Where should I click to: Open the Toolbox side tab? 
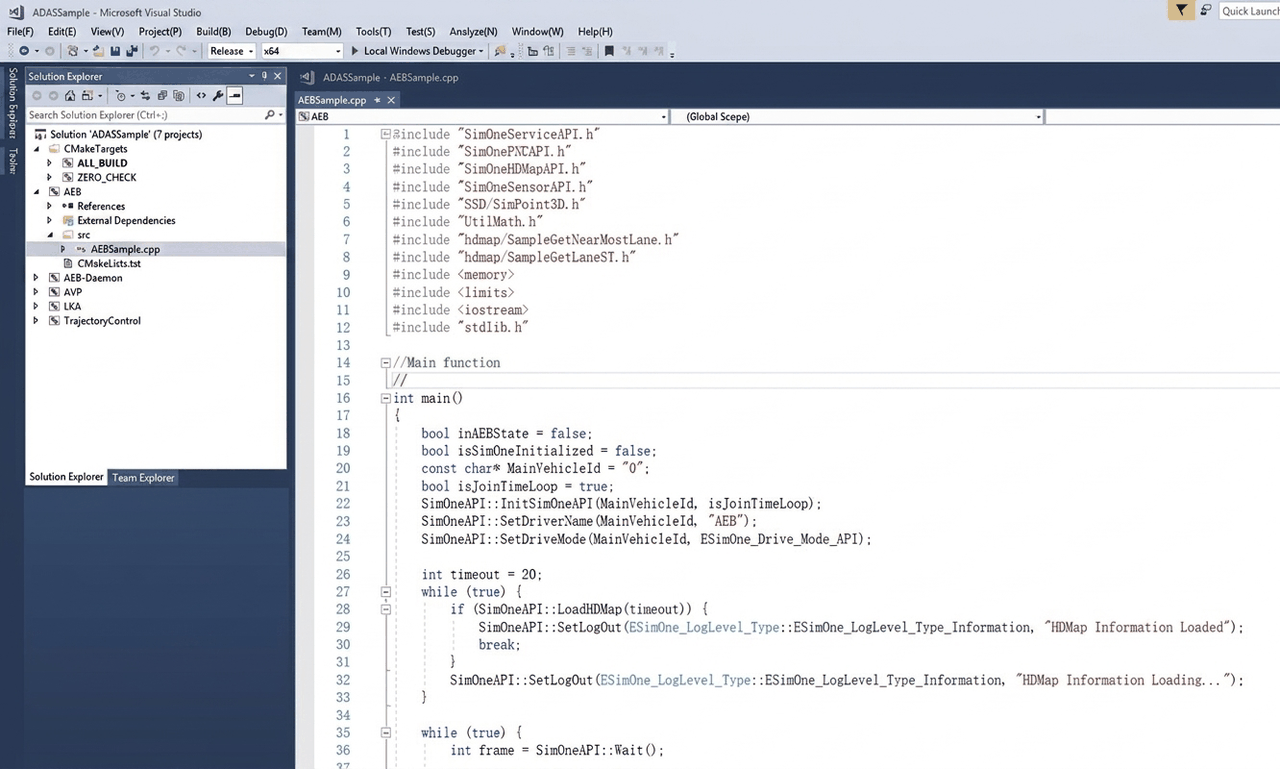coord(13,160)
